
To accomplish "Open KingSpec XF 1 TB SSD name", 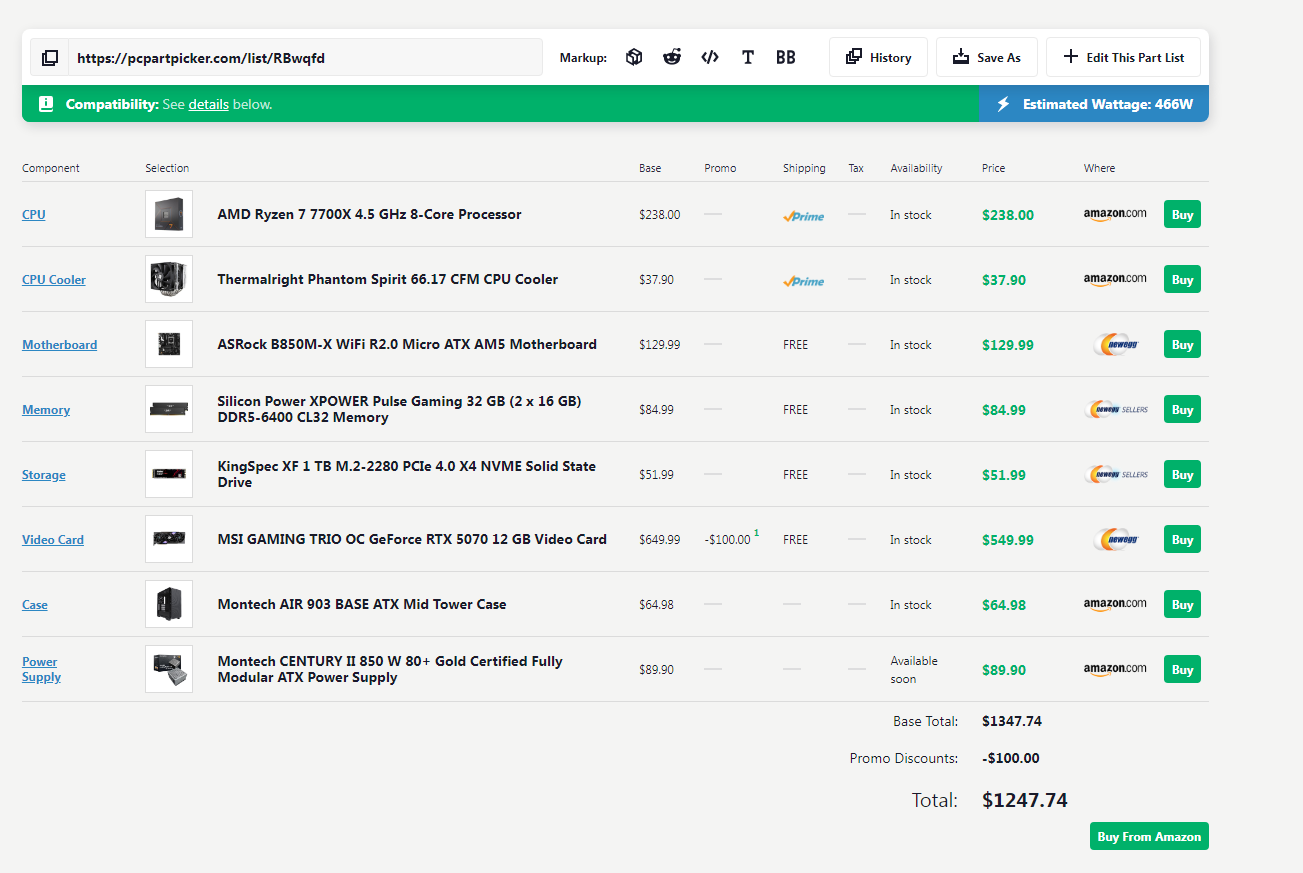I will click(406, 474).
